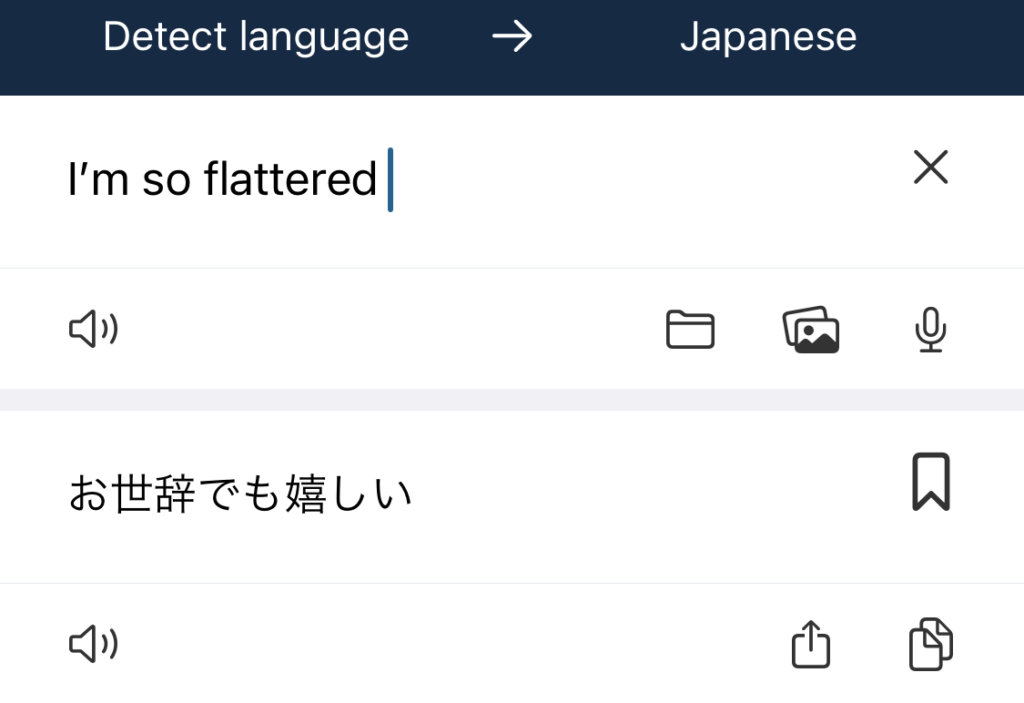
Task: Listen to the Japanese translation audio
Action: 93,645
